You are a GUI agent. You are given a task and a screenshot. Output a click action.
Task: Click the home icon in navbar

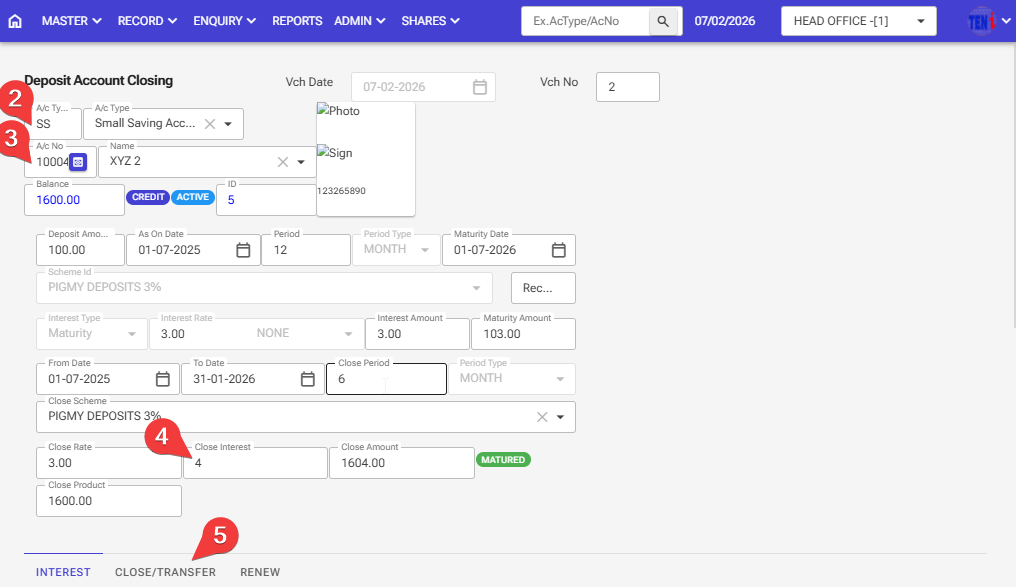15,20
